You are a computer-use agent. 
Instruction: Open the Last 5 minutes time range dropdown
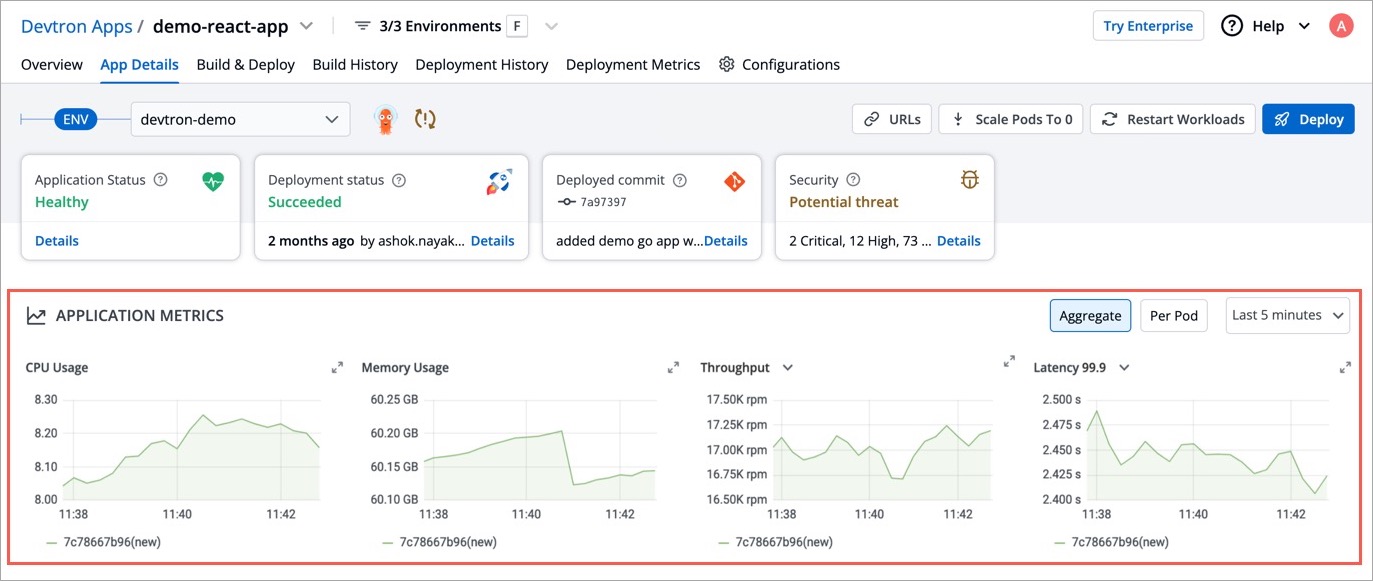pyautogui.click(x=1288, y=315)
